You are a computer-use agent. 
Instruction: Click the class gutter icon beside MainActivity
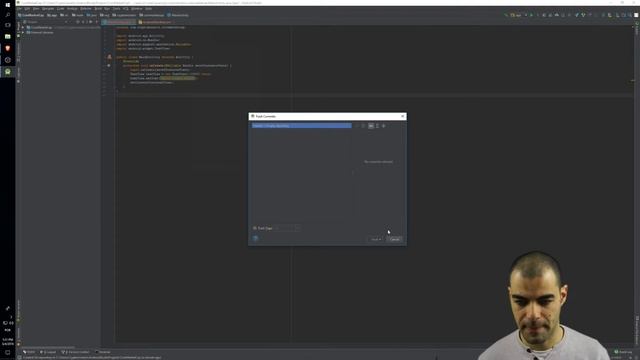click(109, 57)
